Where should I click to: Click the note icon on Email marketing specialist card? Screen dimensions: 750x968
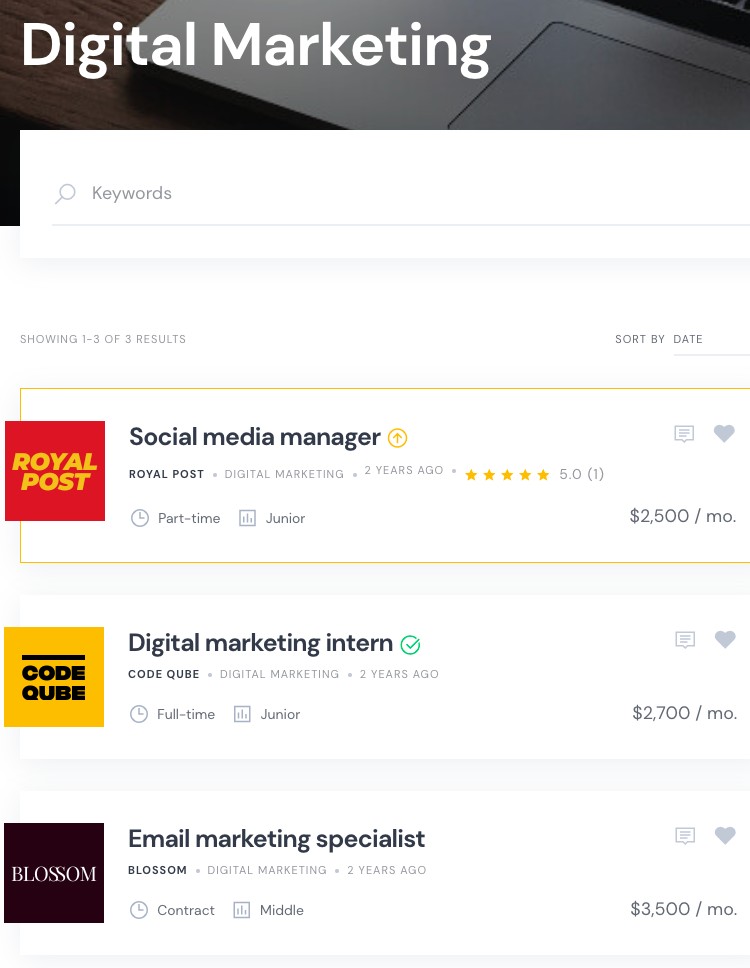coord(684,836)
